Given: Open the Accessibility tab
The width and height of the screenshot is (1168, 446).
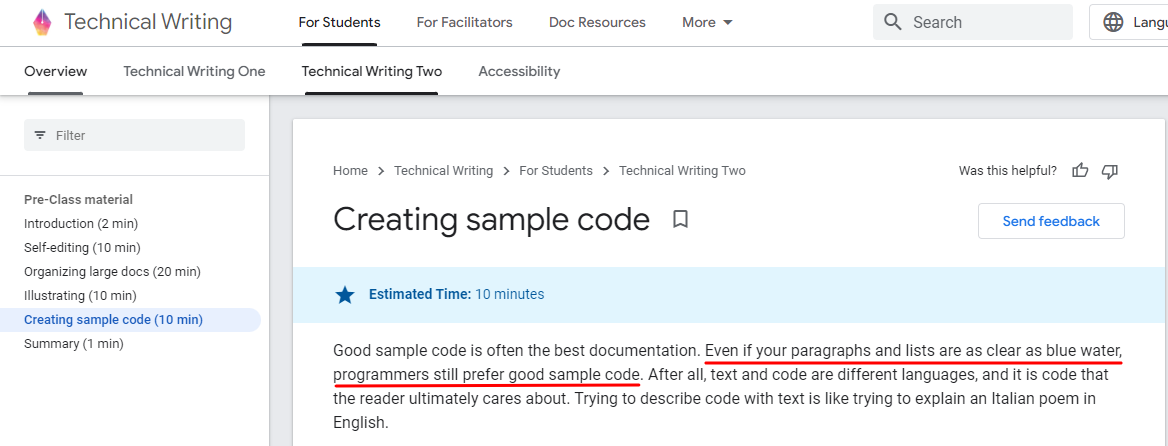Looking at the screenshot, I should [519, 71].
